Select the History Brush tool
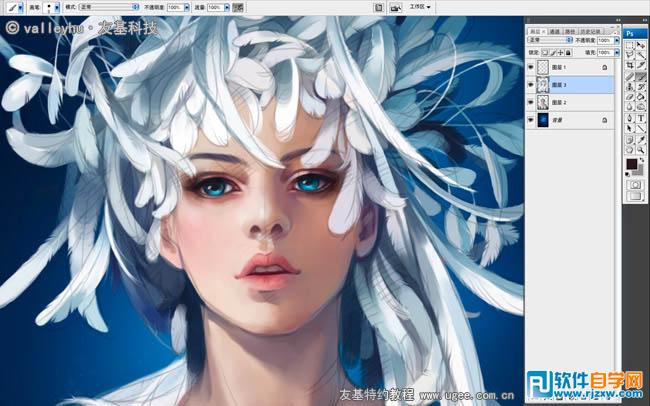The image size is (650, 406). (x=641, y=87)
